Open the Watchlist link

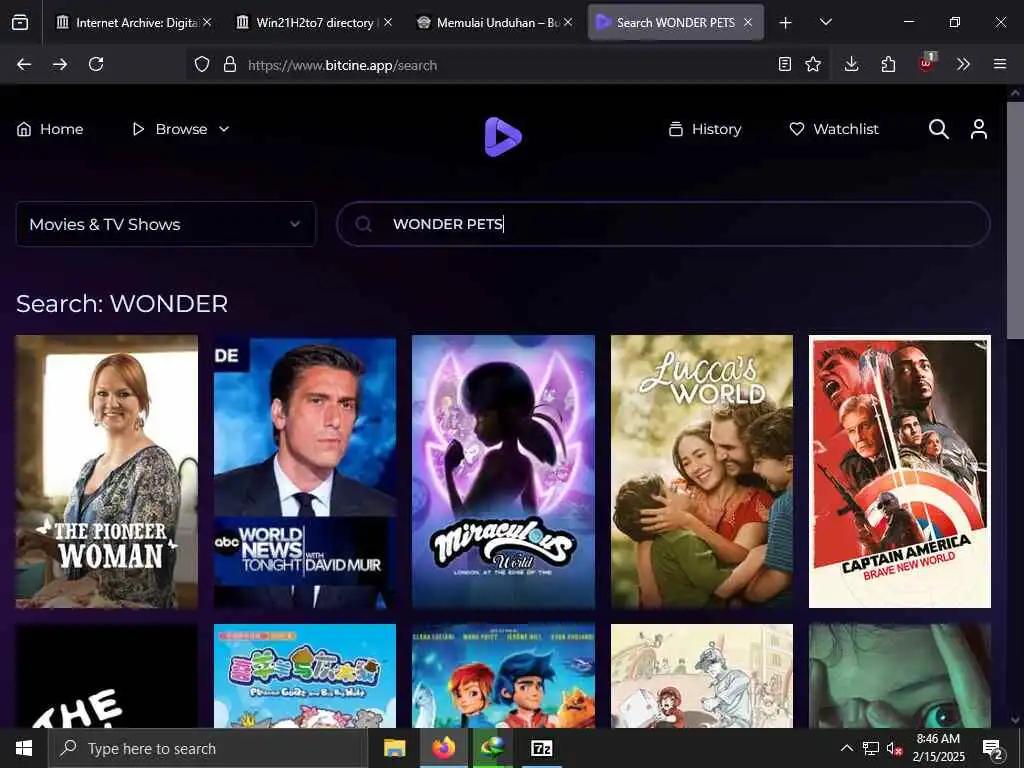834,129
